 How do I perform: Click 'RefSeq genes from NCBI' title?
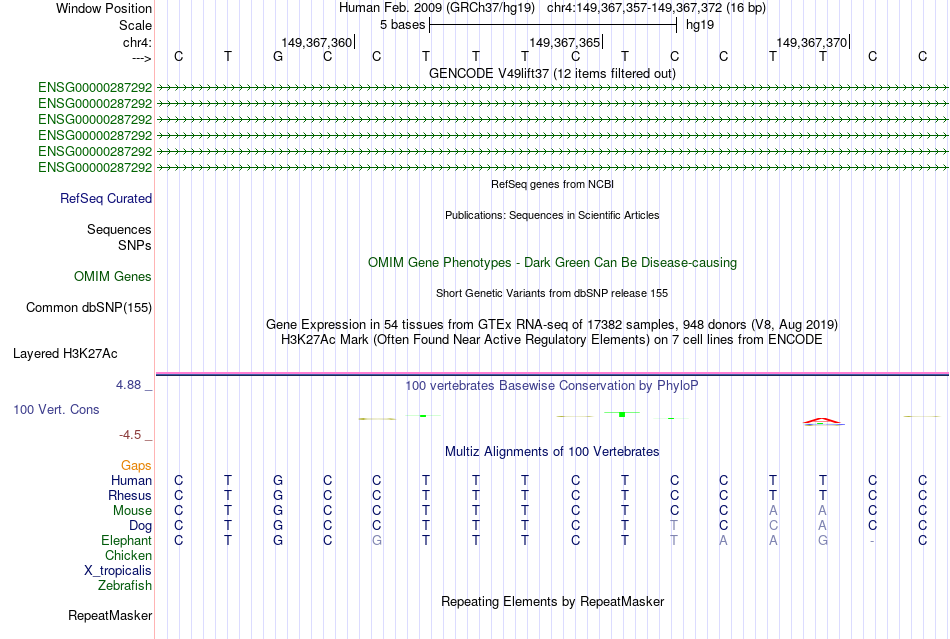[552, 184]
